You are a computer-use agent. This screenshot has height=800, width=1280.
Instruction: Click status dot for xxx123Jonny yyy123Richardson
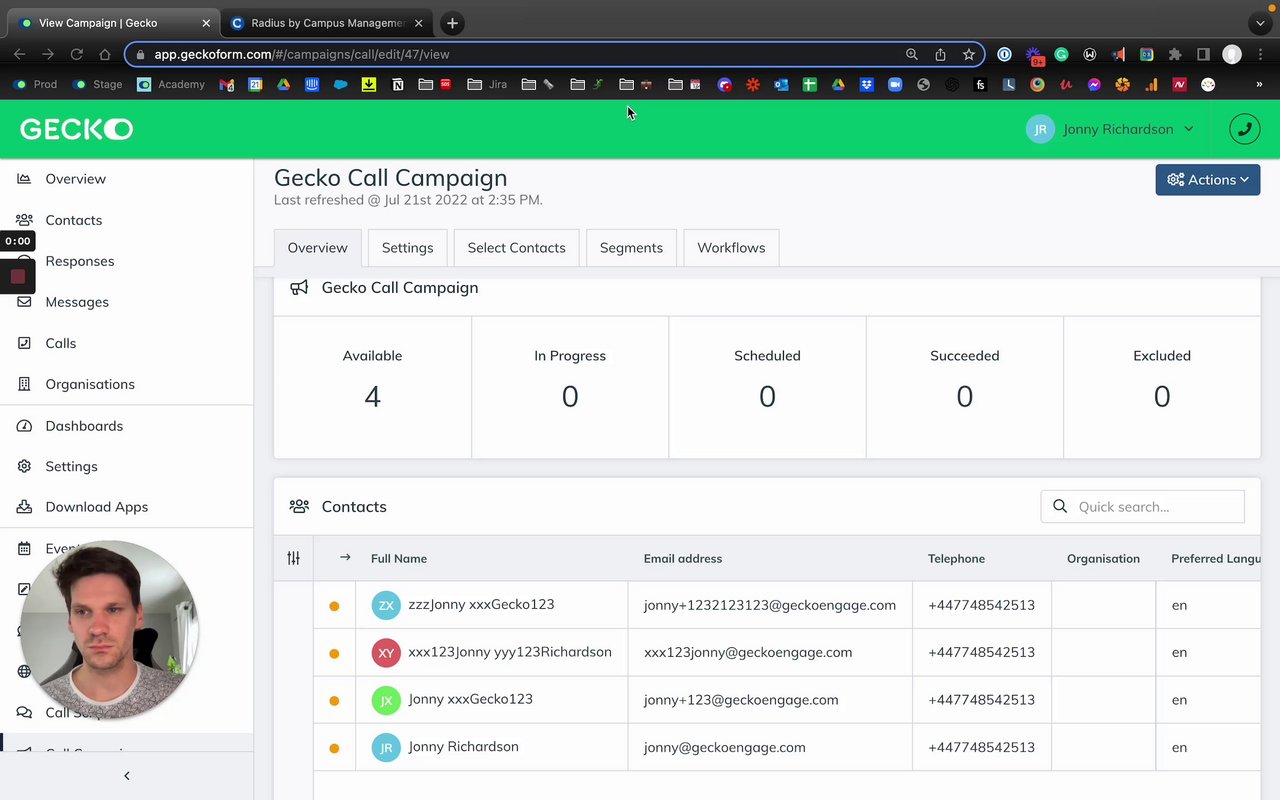pos(334,653)
